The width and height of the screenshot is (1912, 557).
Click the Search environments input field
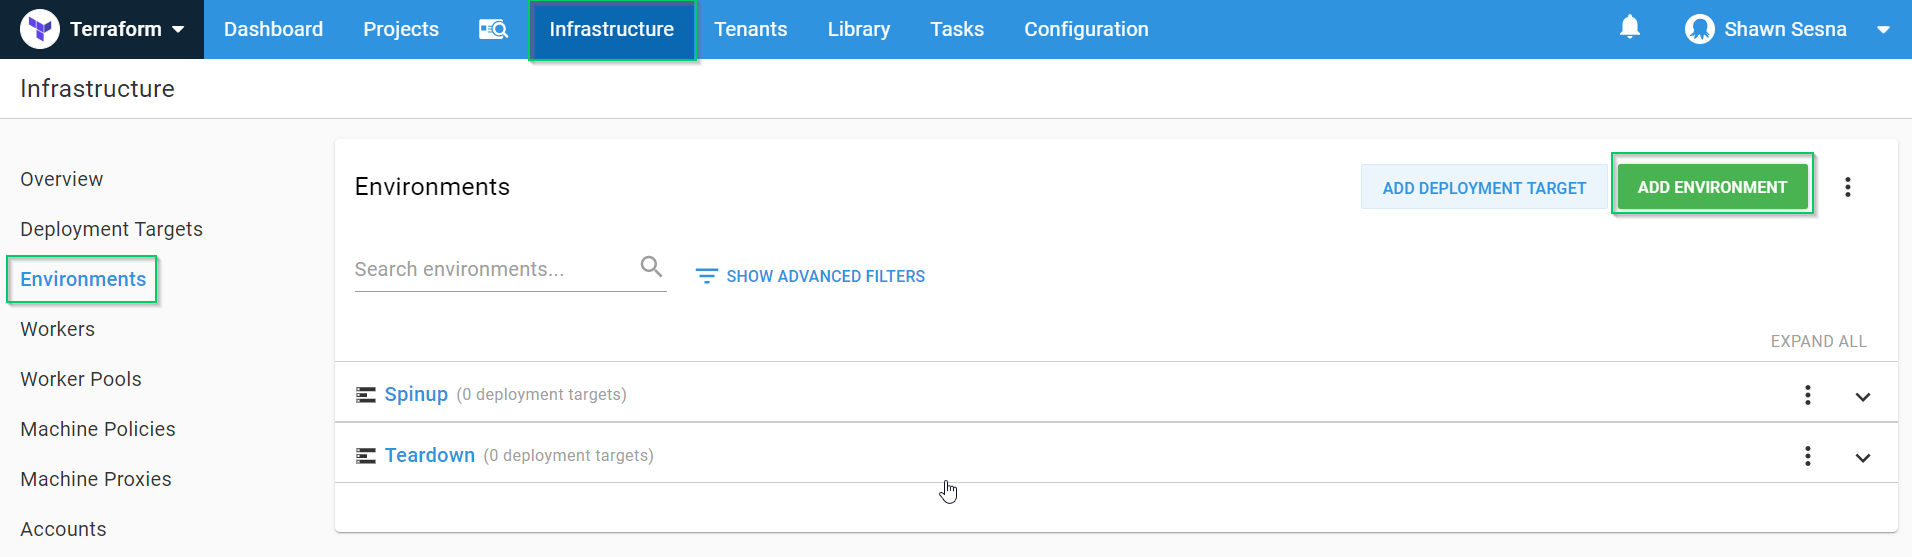pyautogui.click(x=490, y=269)
